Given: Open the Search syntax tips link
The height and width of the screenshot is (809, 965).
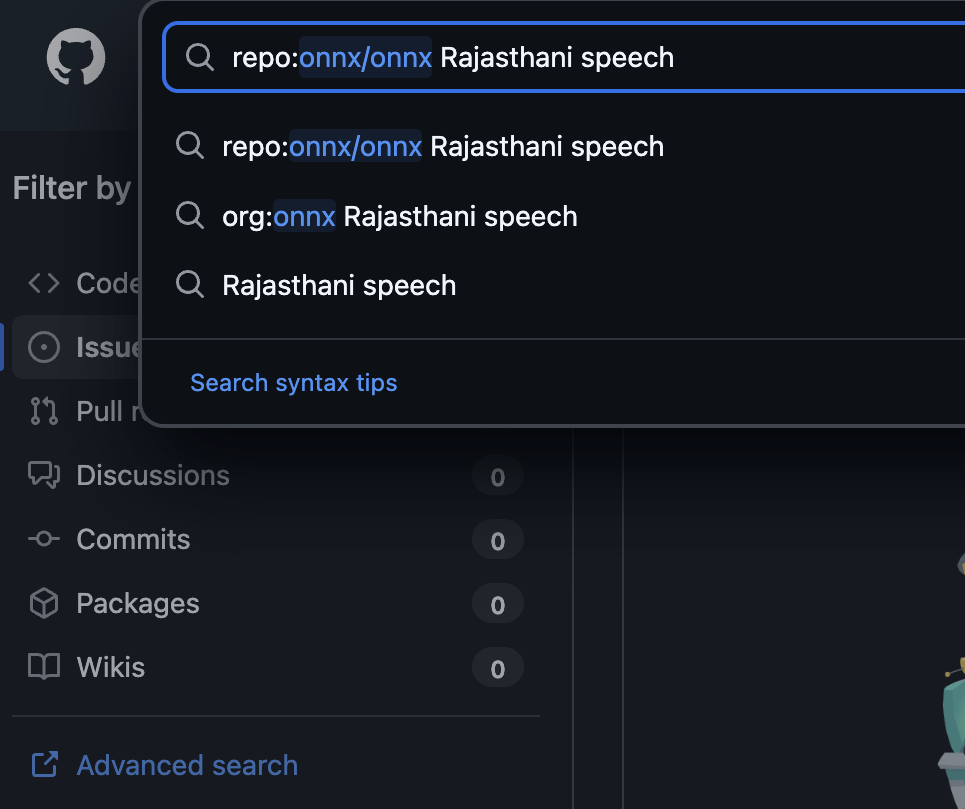Looking at the screenshot, I should (293, 383).
